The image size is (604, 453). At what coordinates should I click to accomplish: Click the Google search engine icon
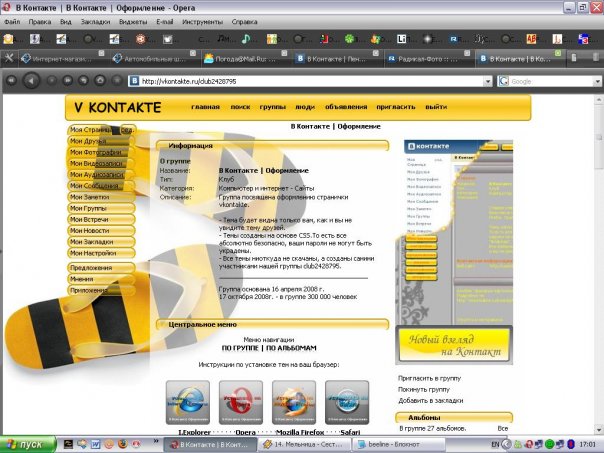click(503, 81)
